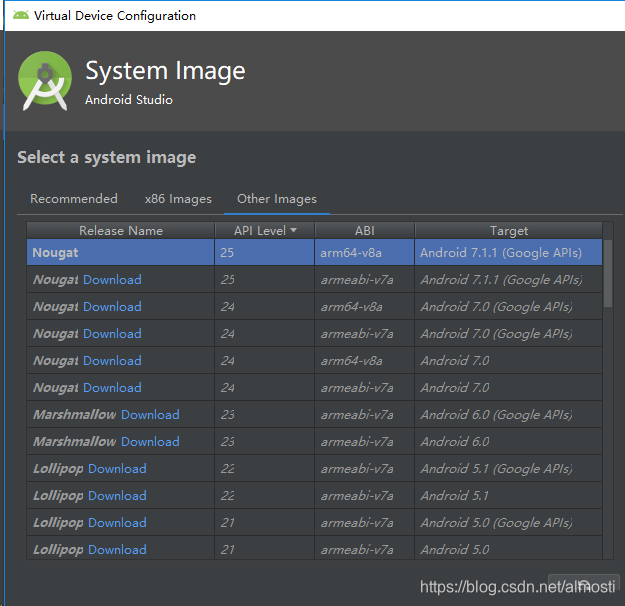
Task: Download Nougat API 25 armeabi-v7a Google APIs image
Action: point(112,279)
